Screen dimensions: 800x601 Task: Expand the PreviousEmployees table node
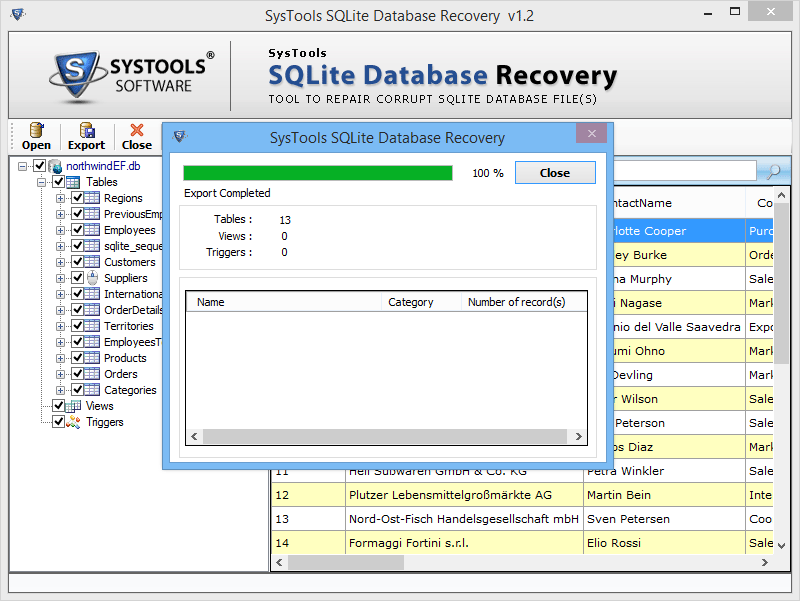tap(60, 214)
